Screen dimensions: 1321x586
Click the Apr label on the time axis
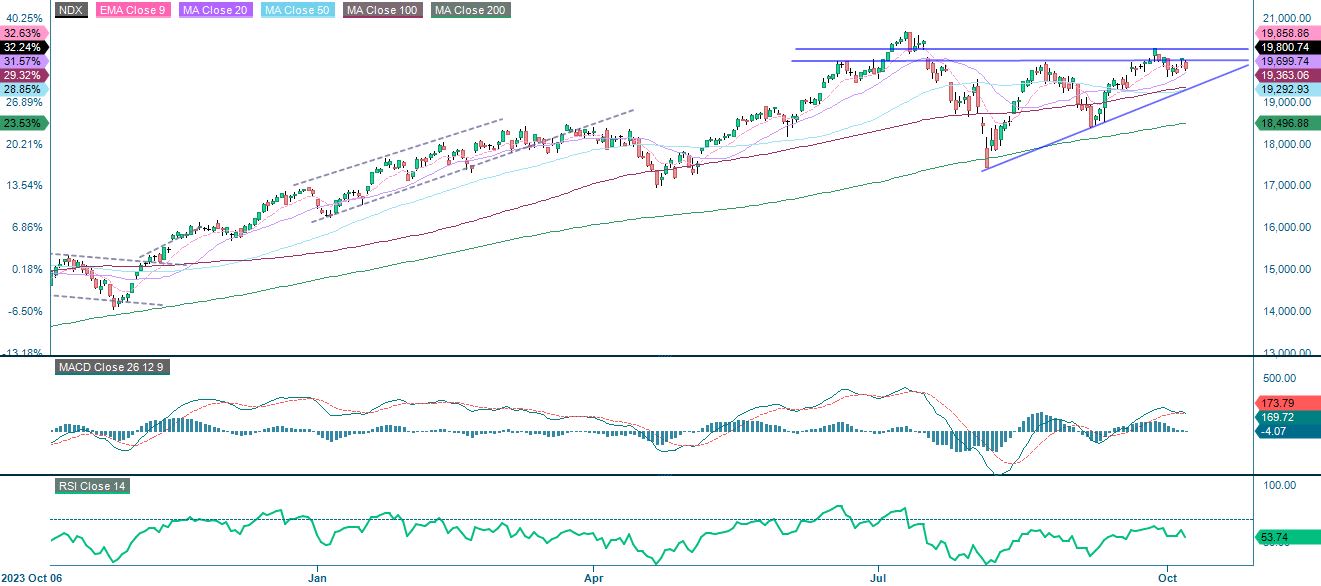(594, 578)
